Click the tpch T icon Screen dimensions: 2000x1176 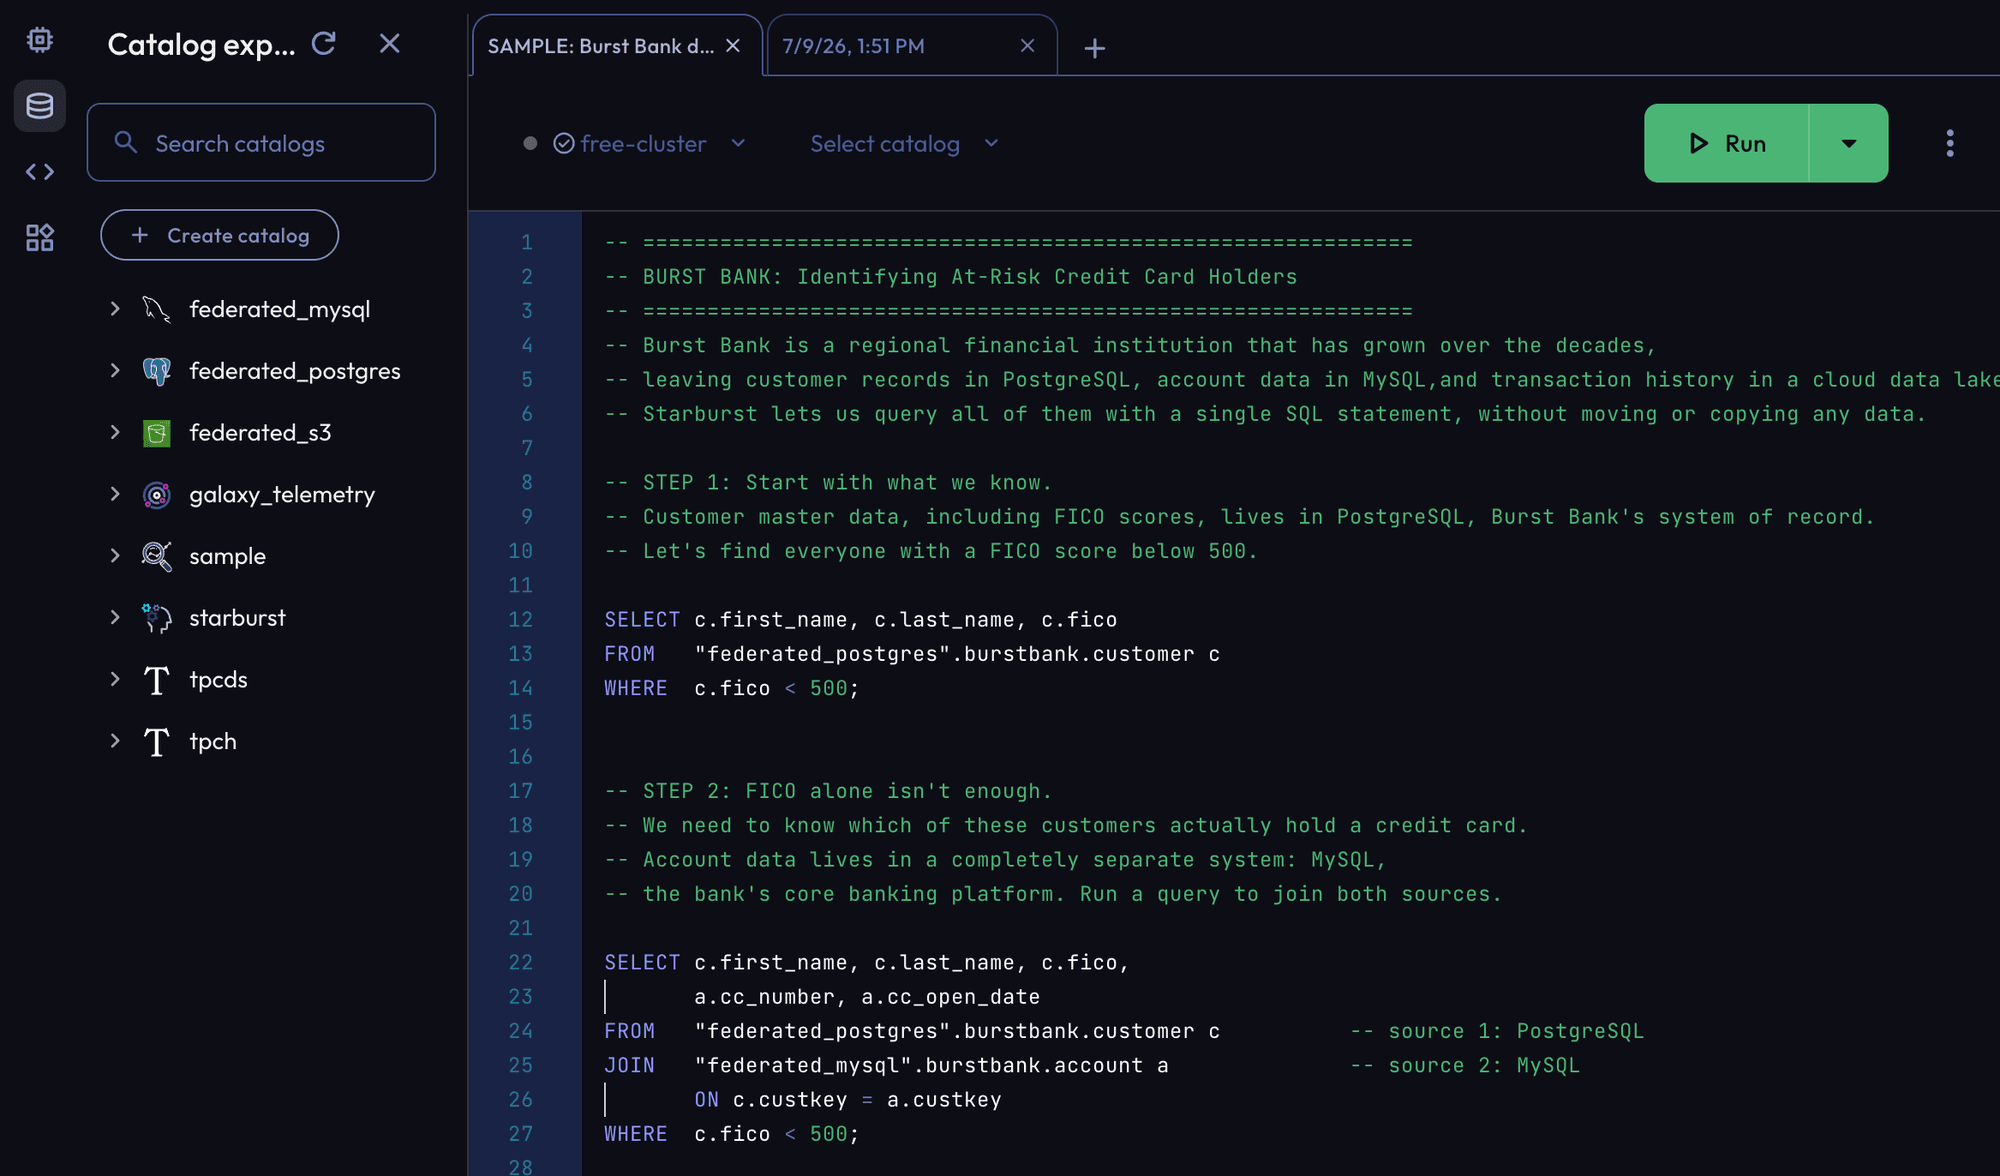(x=157, y=742)
